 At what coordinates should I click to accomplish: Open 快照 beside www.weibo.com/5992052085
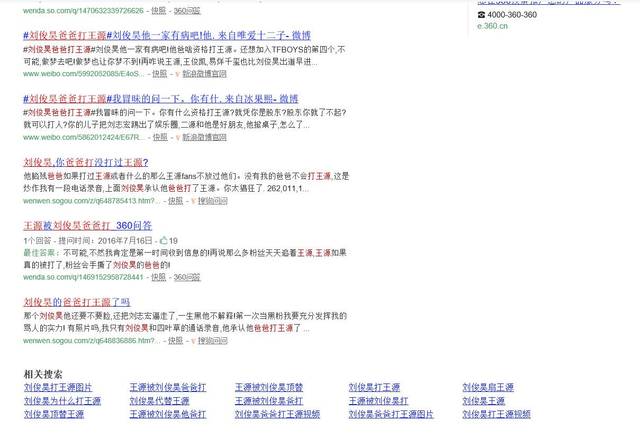(160, 74)
